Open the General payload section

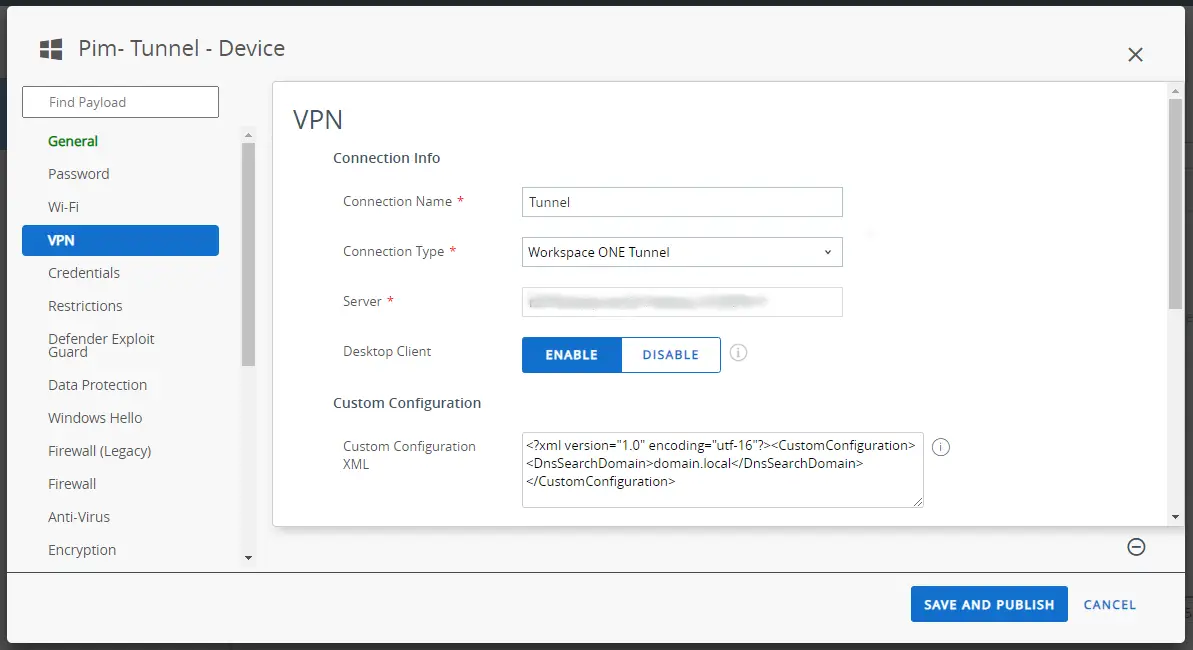tap(73, 141)
